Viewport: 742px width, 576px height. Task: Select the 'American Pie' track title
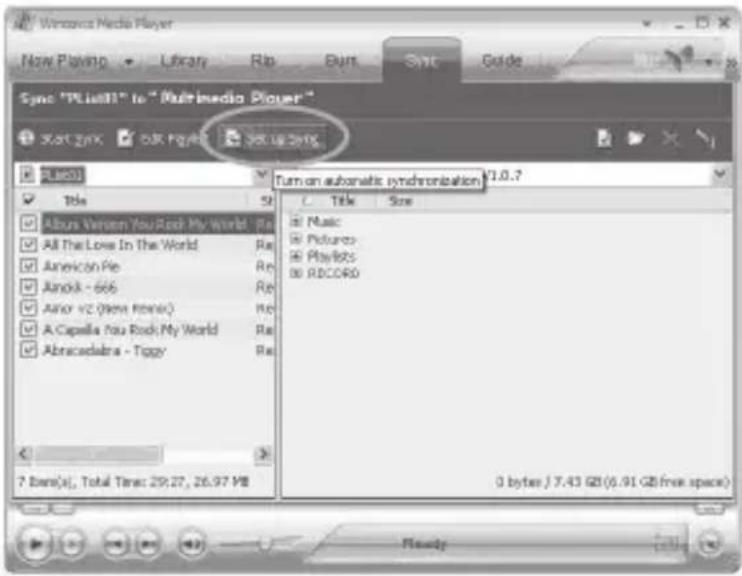pos(81,266)
